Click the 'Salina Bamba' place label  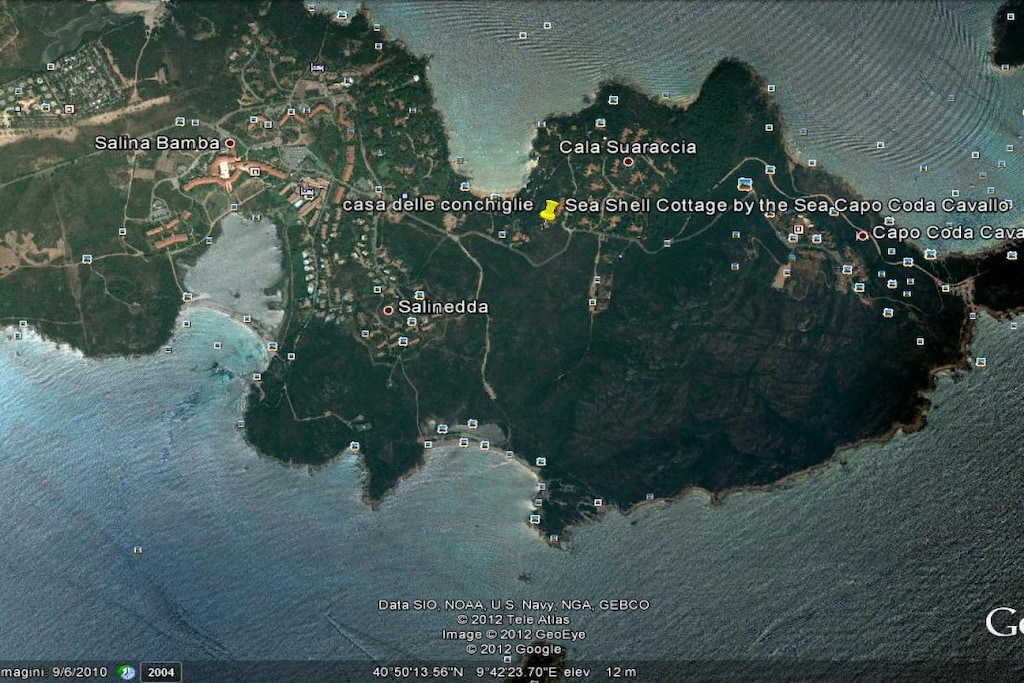point(157,143)
